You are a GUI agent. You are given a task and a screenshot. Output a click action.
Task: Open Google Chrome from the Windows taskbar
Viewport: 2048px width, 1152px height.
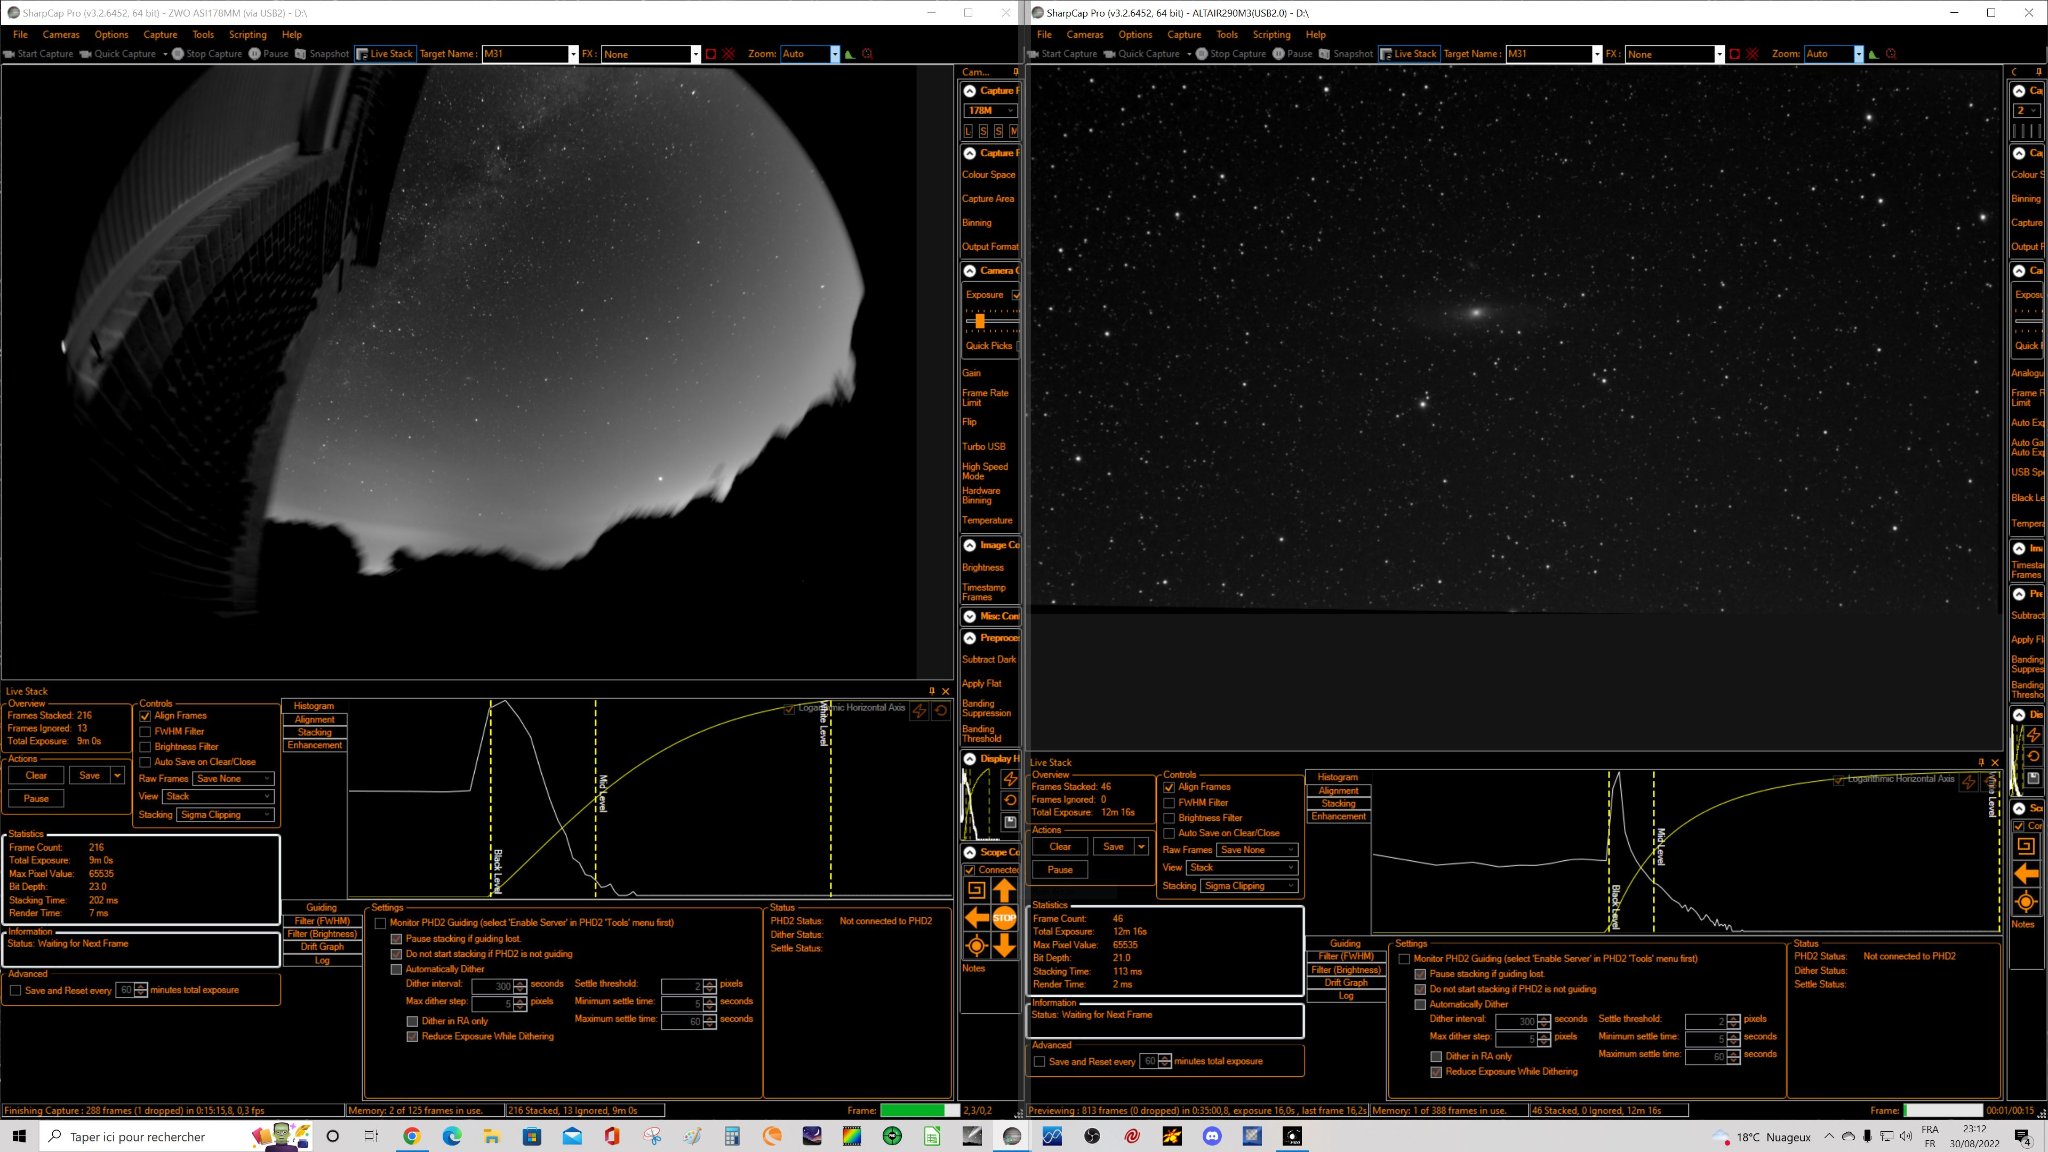pos(411,1136)
